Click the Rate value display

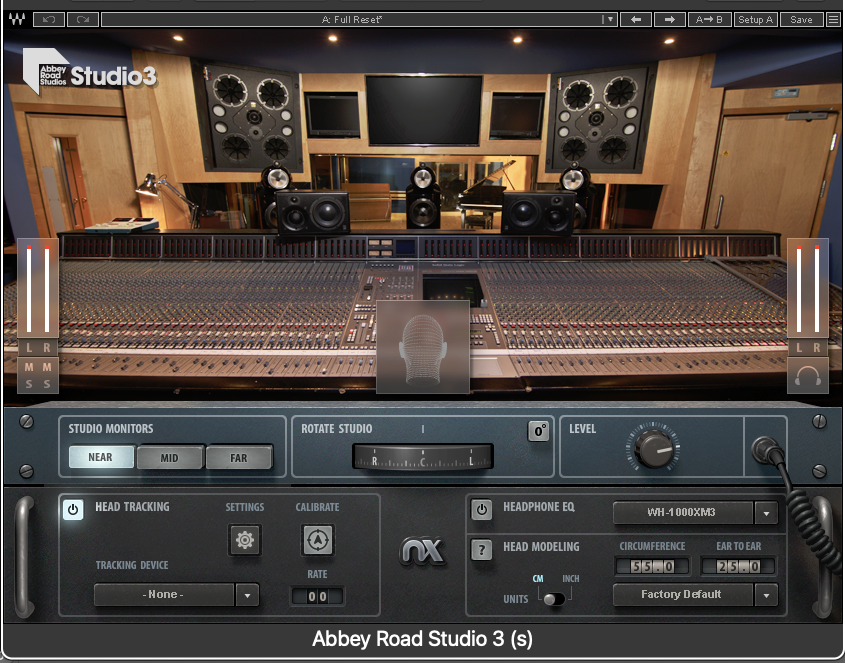317,596
